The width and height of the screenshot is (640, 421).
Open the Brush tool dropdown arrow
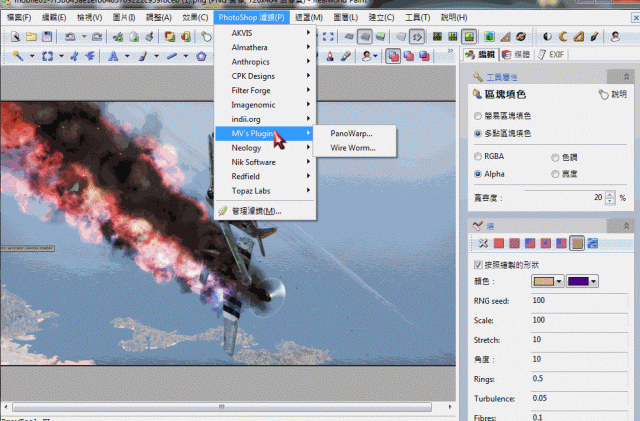(x=156, y=56)
